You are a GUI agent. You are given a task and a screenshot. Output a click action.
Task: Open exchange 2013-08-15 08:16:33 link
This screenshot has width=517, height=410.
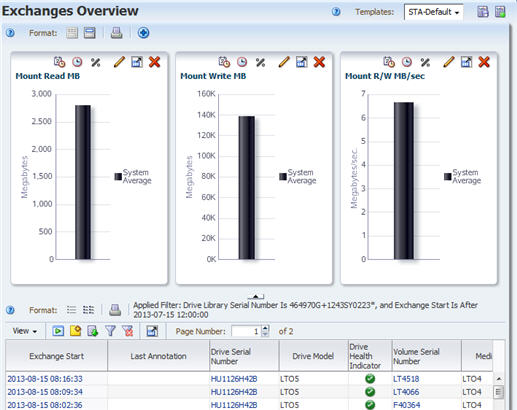tap(45, 379)
